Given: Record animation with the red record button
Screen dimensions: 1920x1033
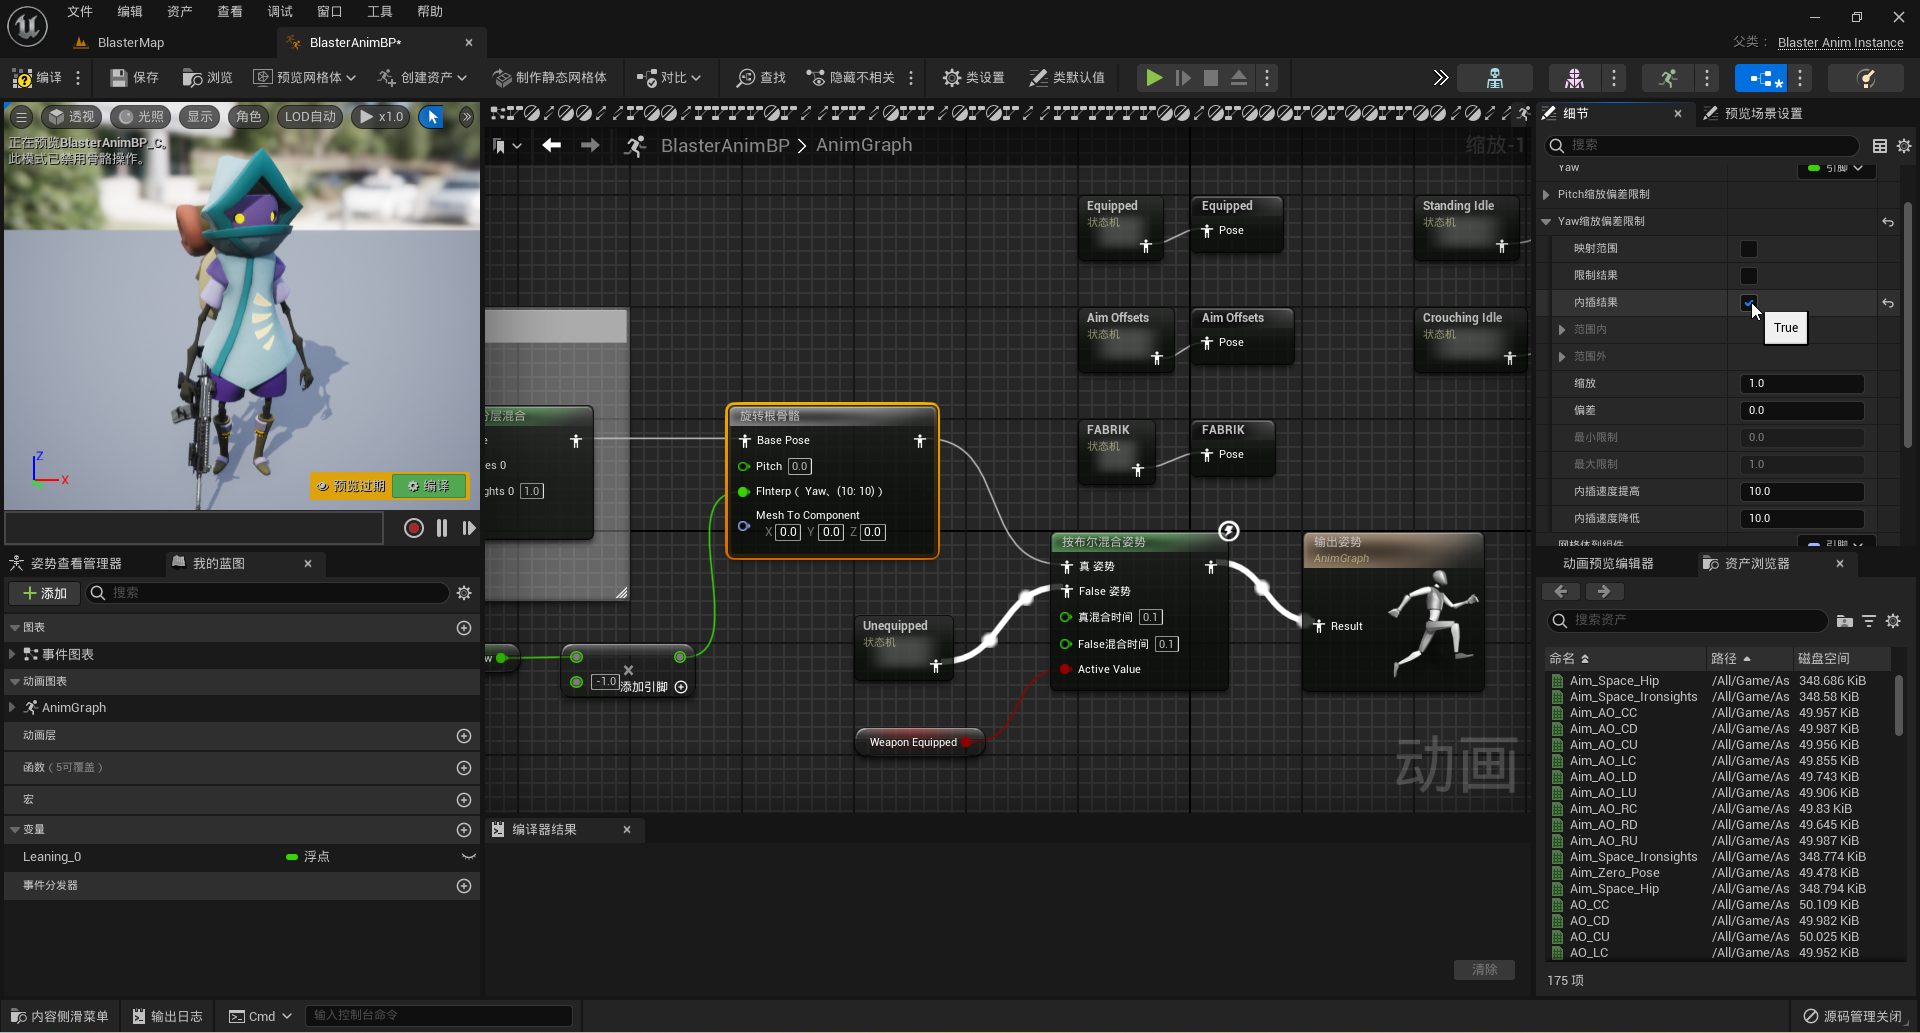Looking at the screenshot, I should (414, 528).
